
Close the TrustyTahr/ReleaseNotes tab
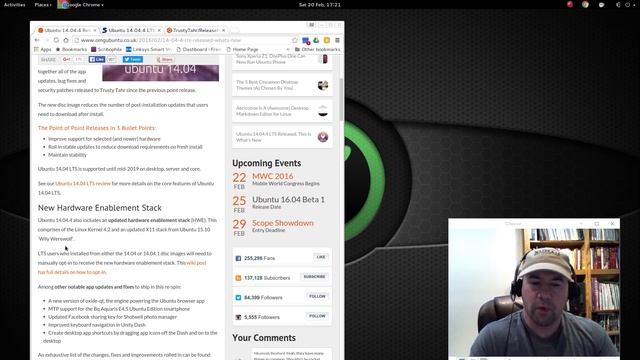[x=224, y=30]
